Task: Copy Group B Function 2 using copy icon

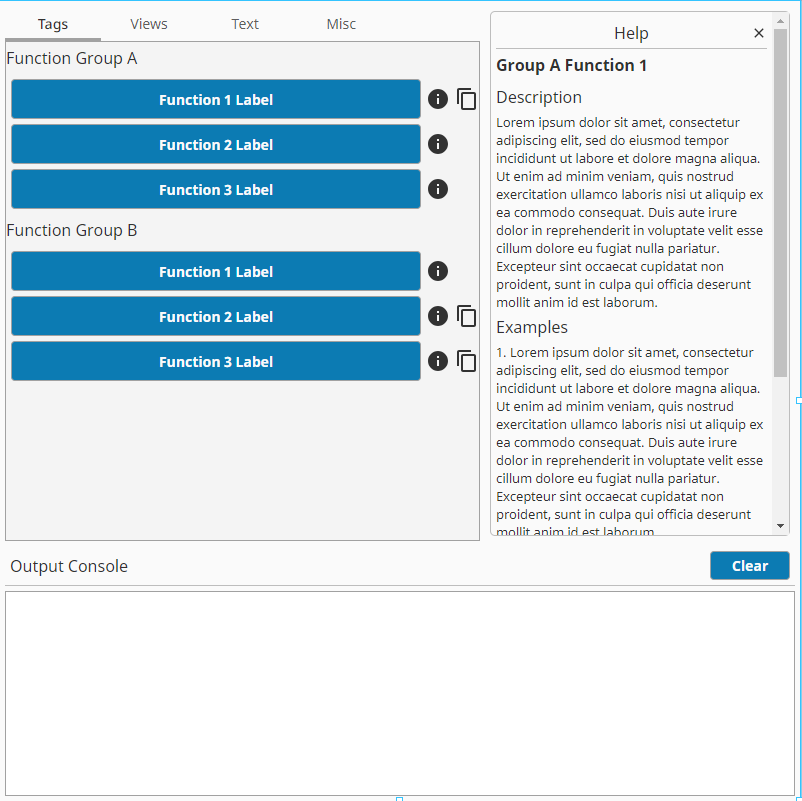Action: coord(467,316)
